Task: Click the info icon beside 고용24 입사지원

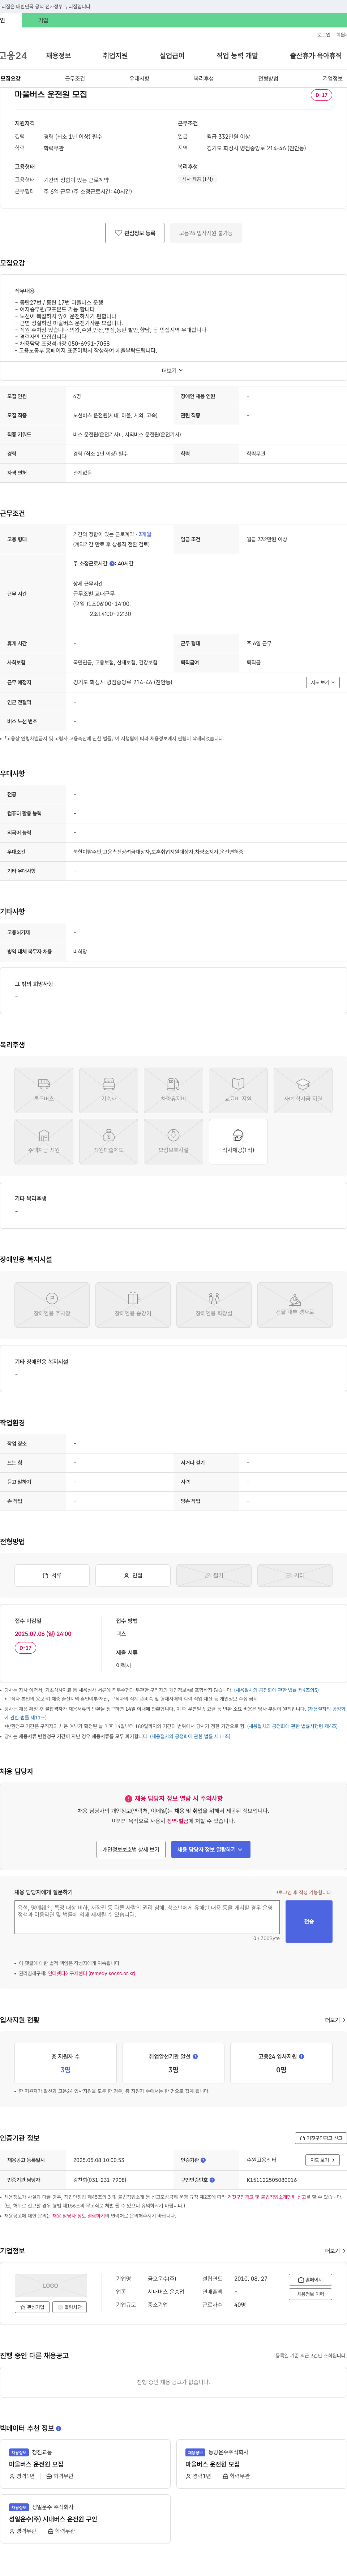Action: 301,2057
